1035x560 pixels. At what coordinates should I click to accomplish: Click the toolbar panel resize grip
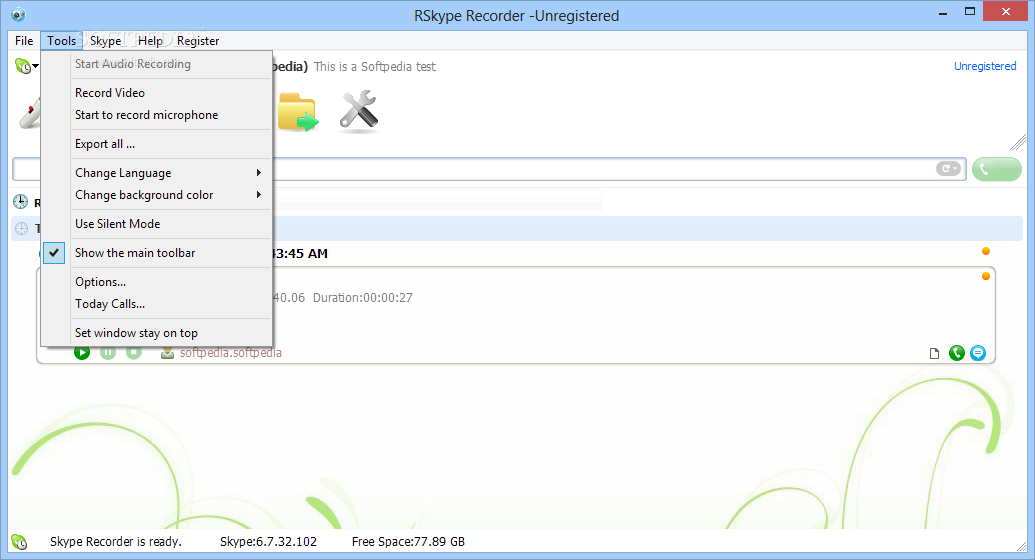click(x=1018, y=141)
